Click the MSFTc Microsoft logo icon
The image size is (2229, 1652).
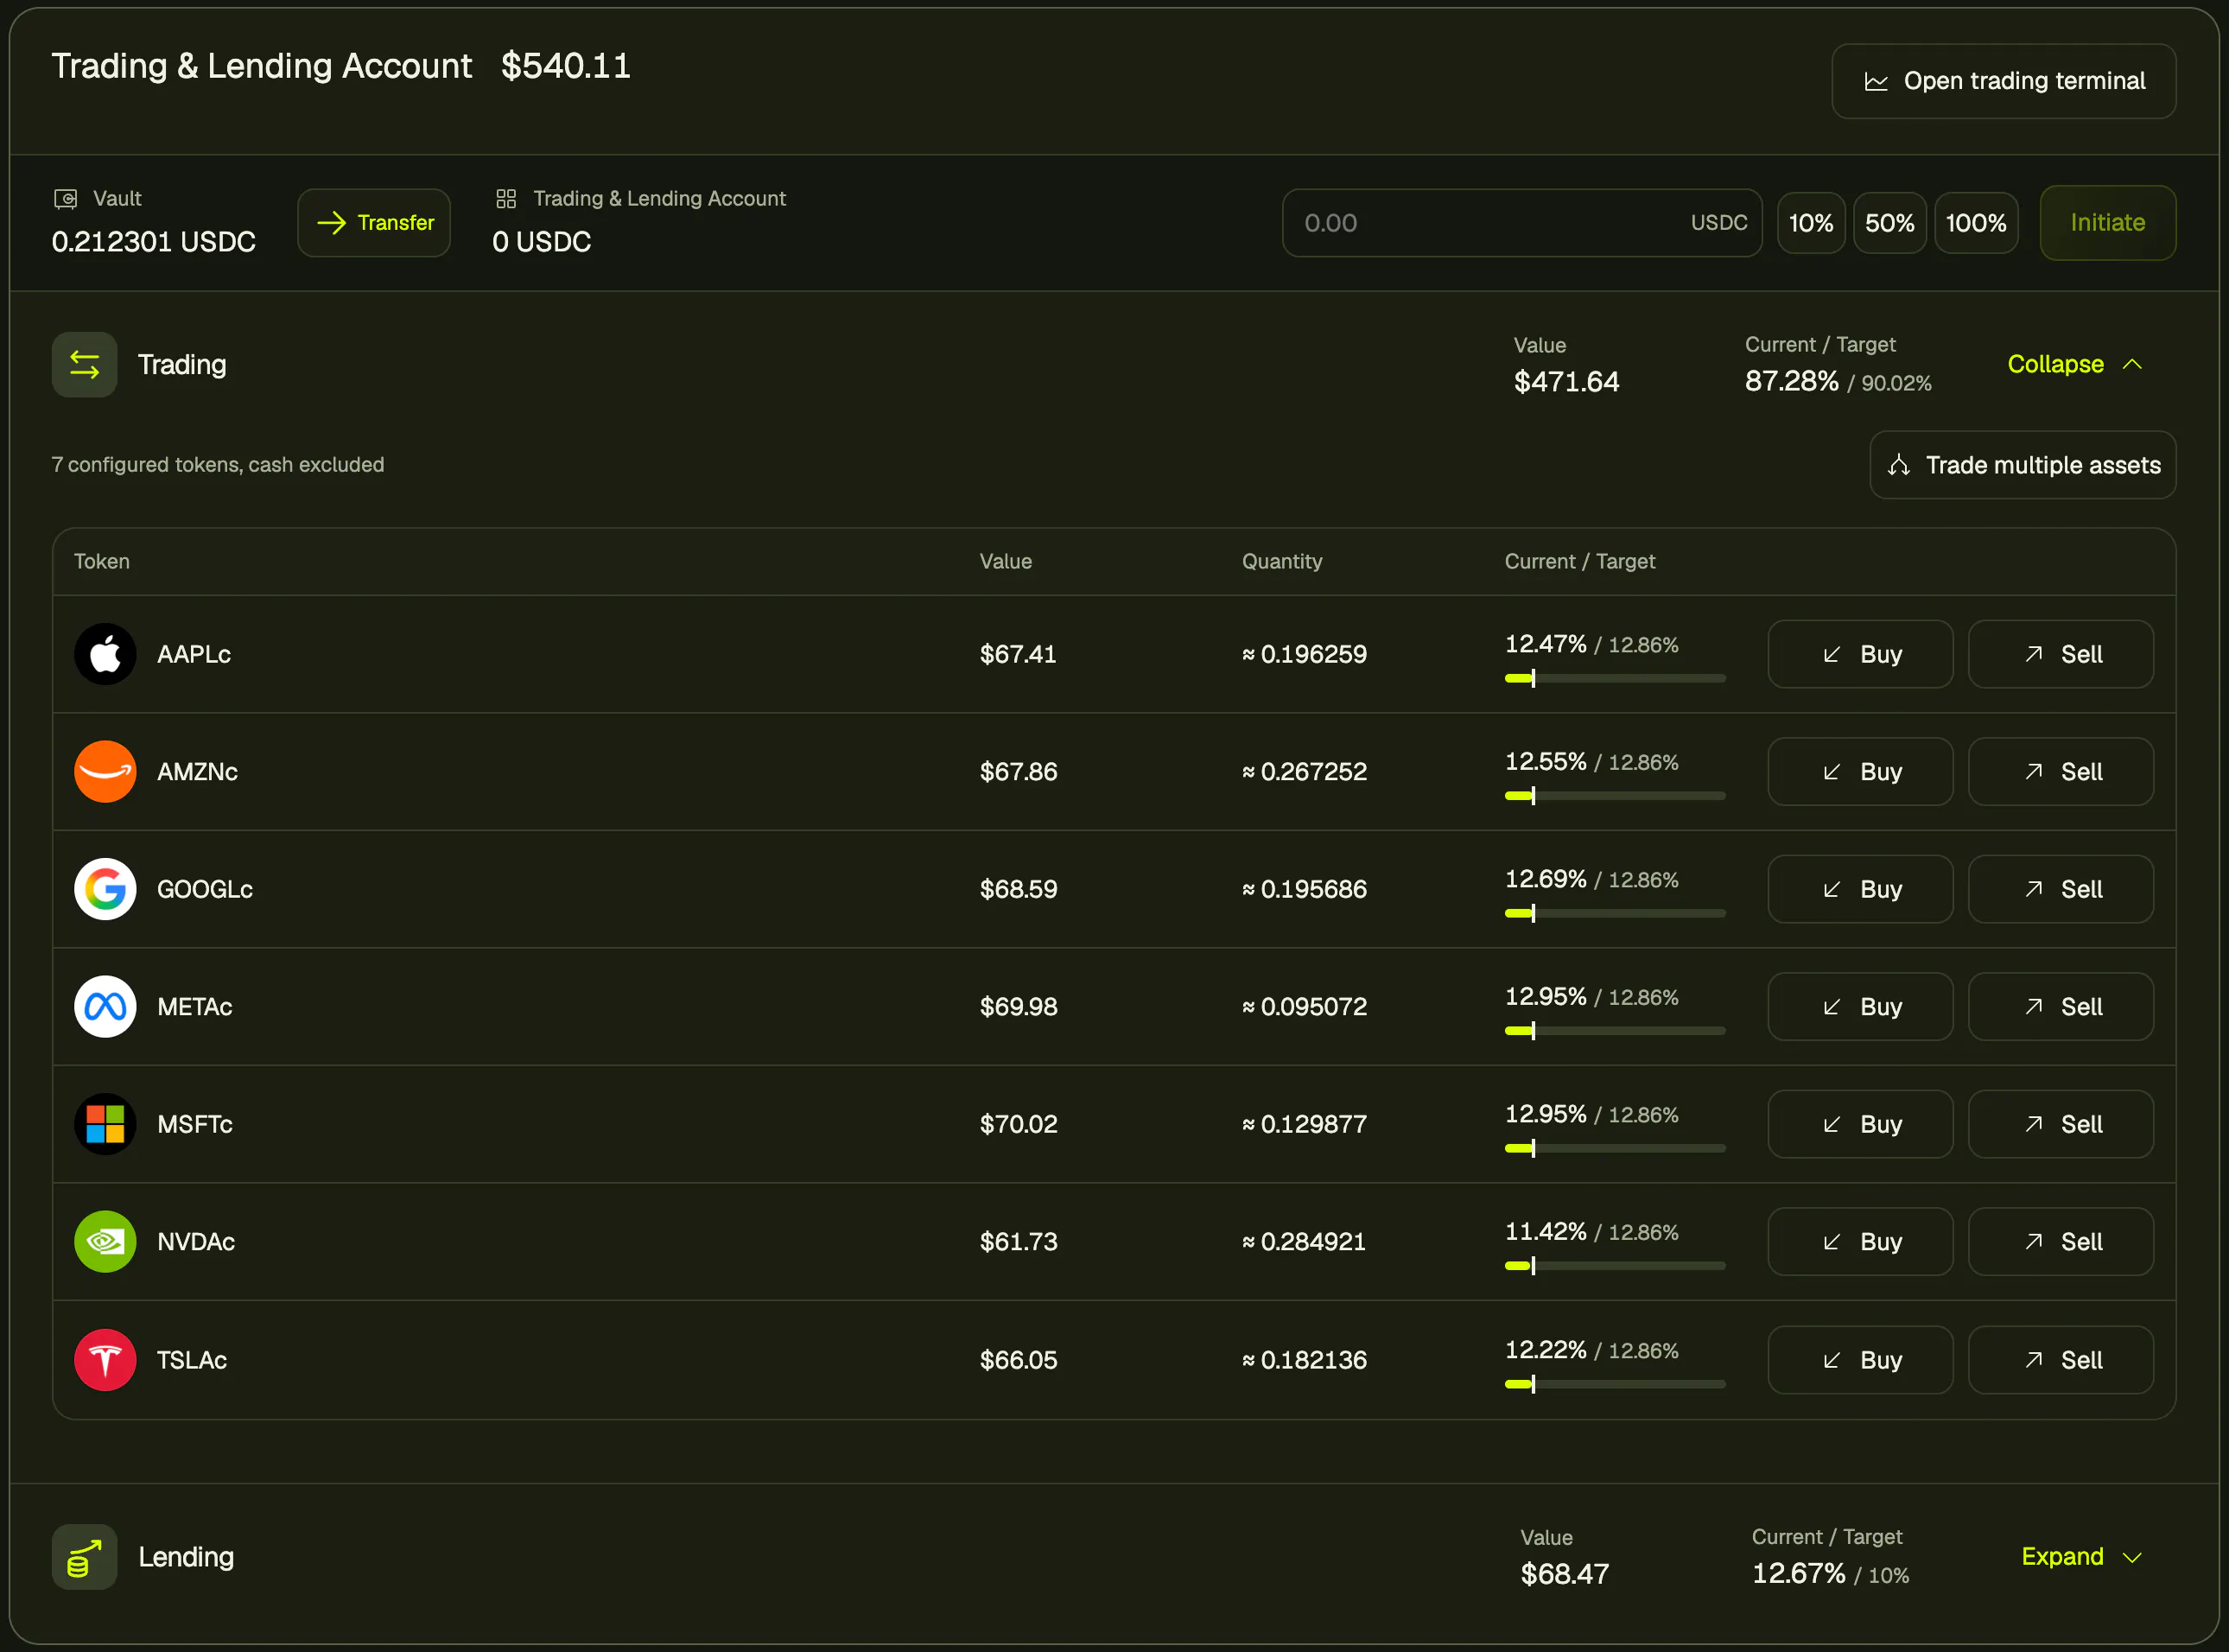105,1124
